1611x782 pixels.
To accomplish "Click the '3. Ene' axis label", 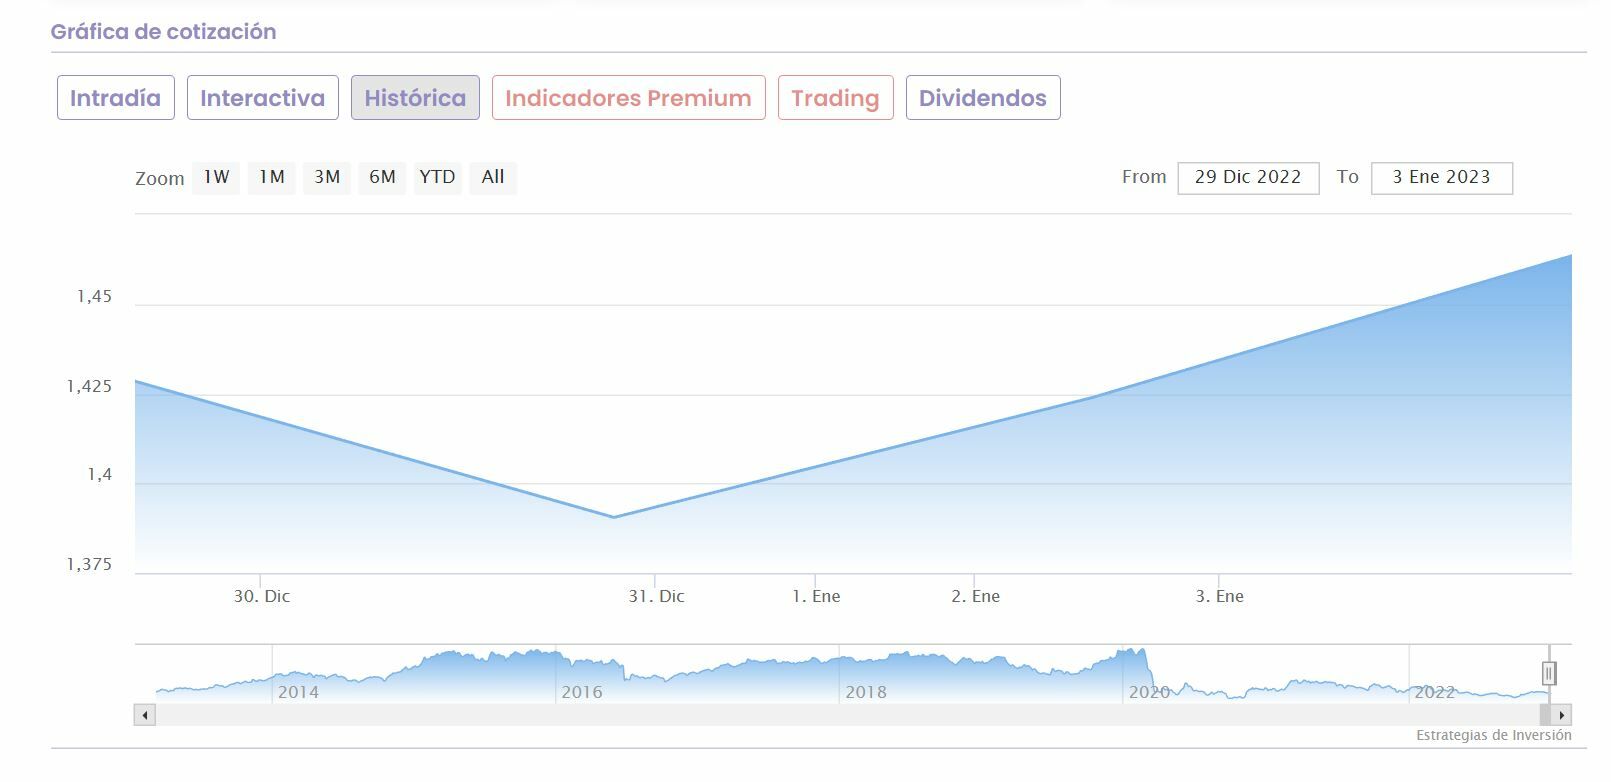I will coord(1220,596).
